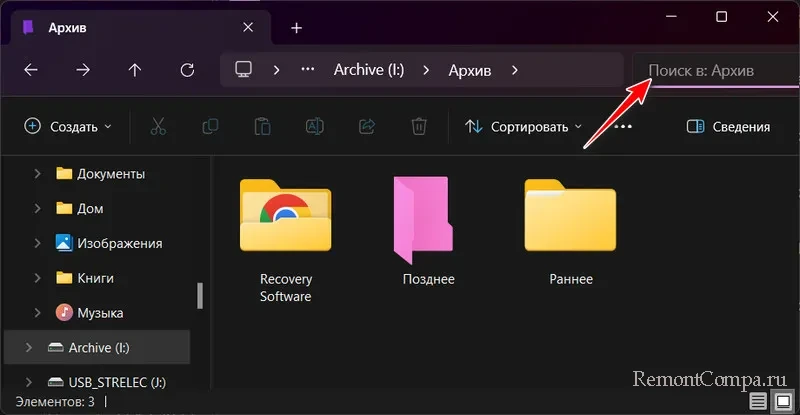Open the Сортировать dropdown
The height and width of the screenshot is (415, 800).
coord(523,127)
